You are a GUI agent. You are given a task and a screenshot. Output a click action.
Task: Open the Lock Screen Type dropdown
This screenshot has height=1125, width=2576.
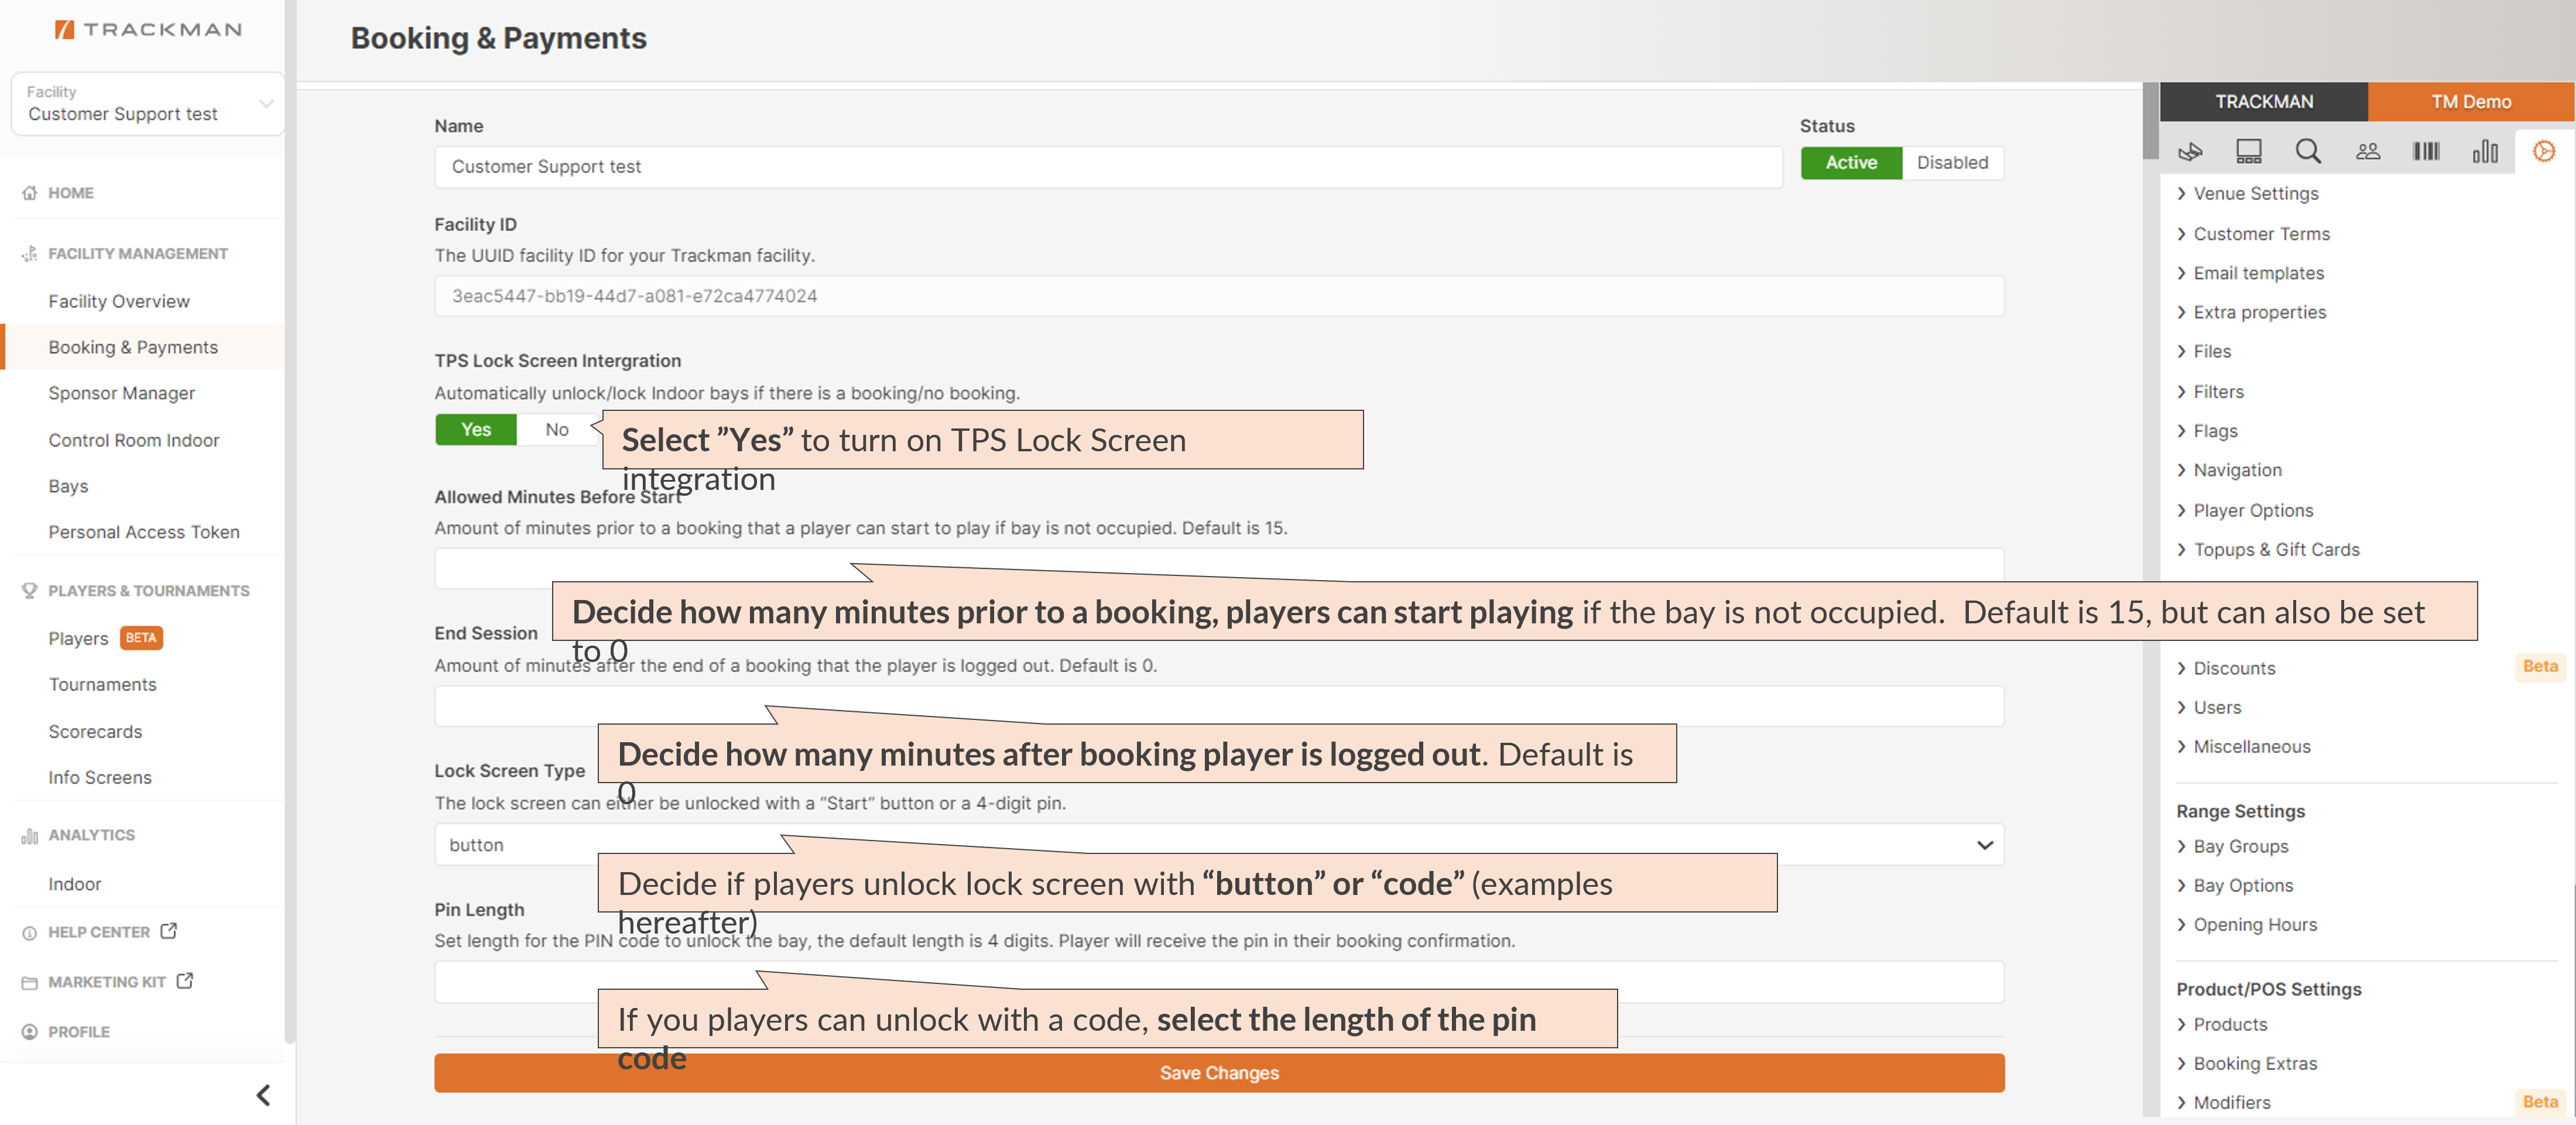tap(1985, 844)
